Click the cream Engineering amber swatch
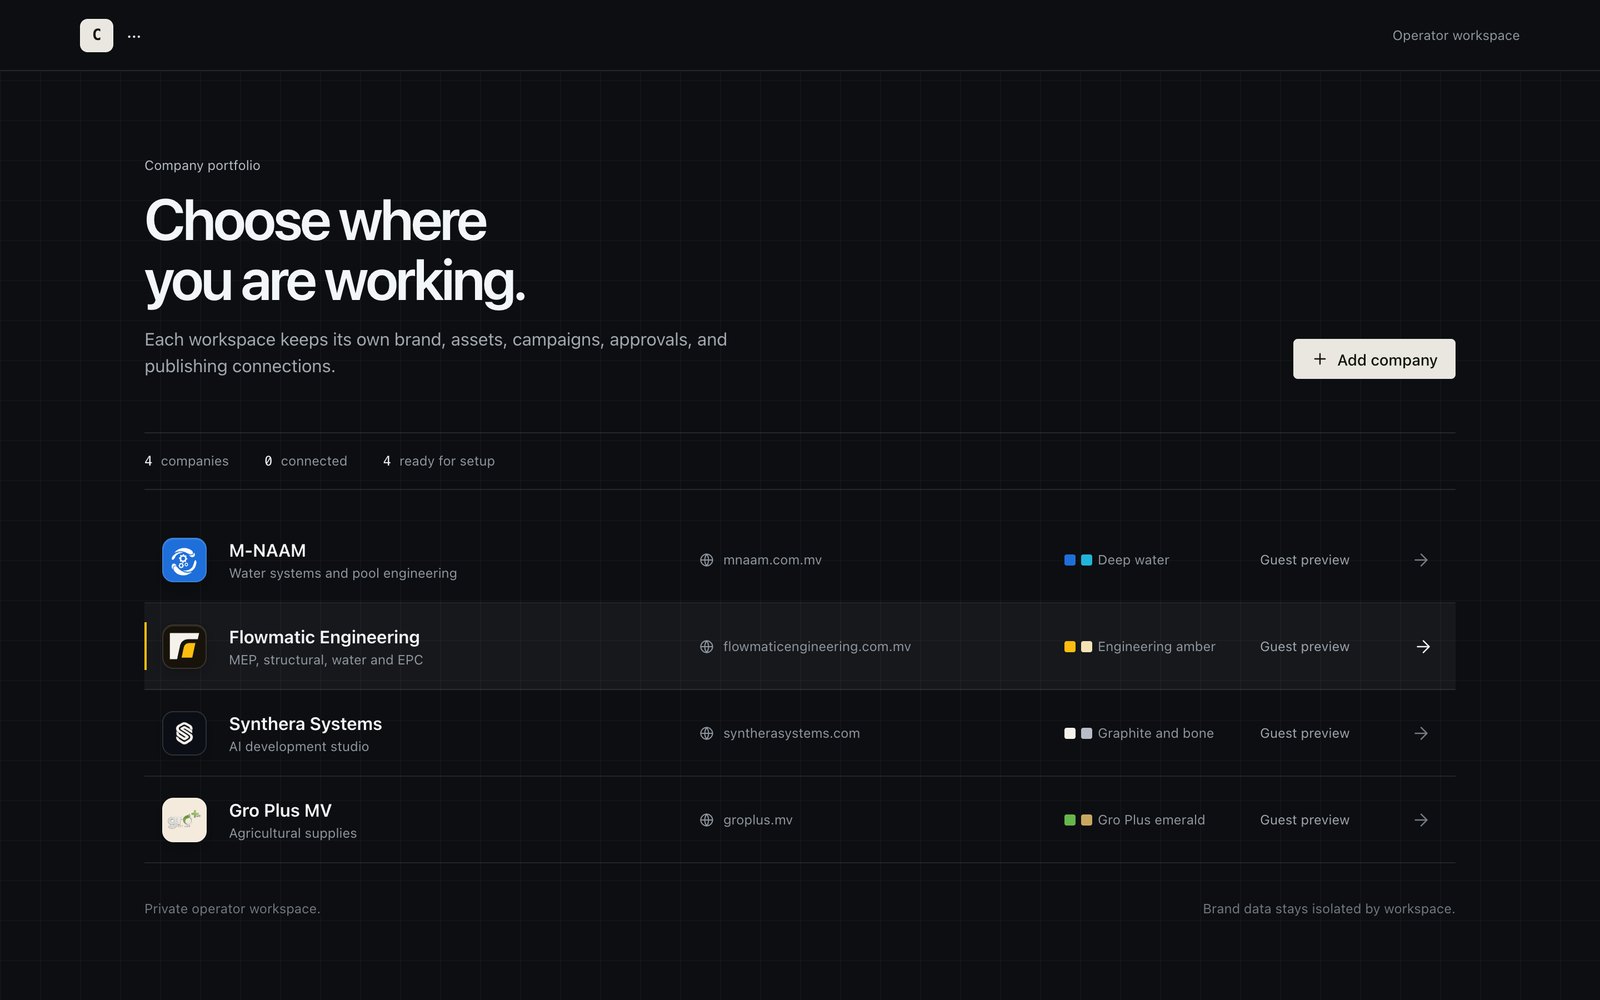 click(x=1086, y=647)
